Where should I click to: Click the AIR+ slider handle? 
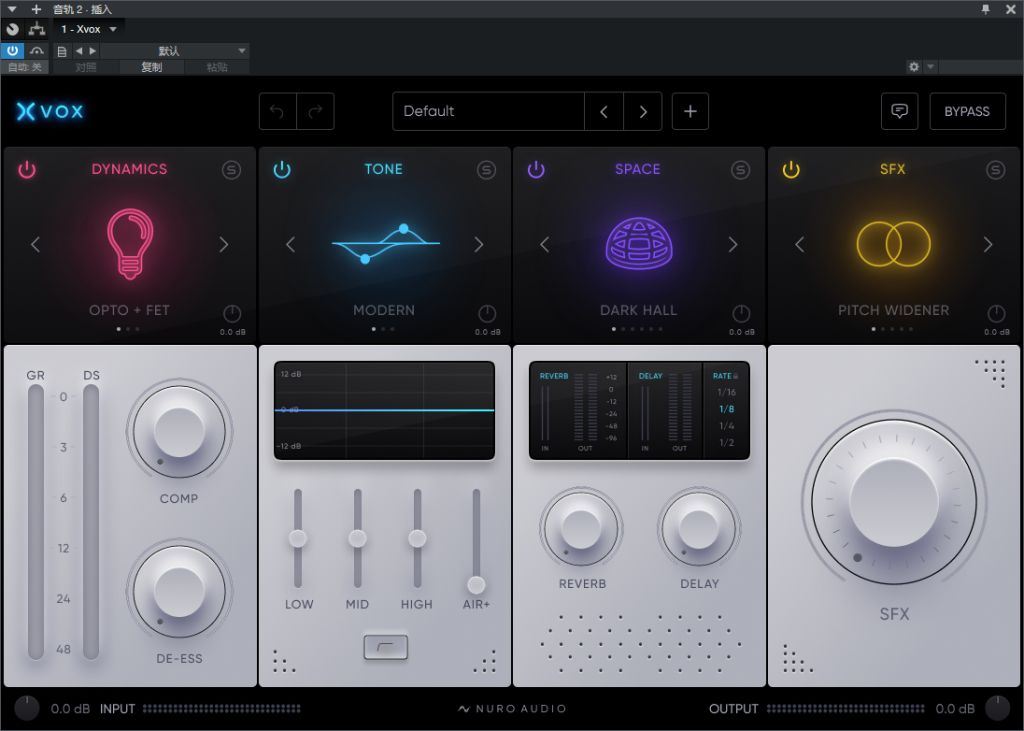pyautogui.click(x=476, y=585)
